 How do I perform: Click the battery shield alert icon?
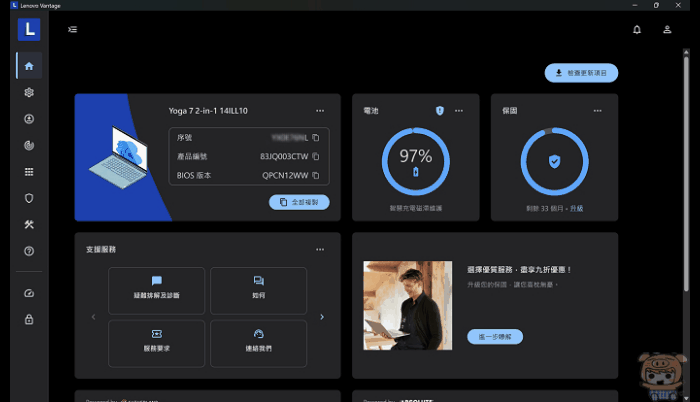tap(440, 110)
